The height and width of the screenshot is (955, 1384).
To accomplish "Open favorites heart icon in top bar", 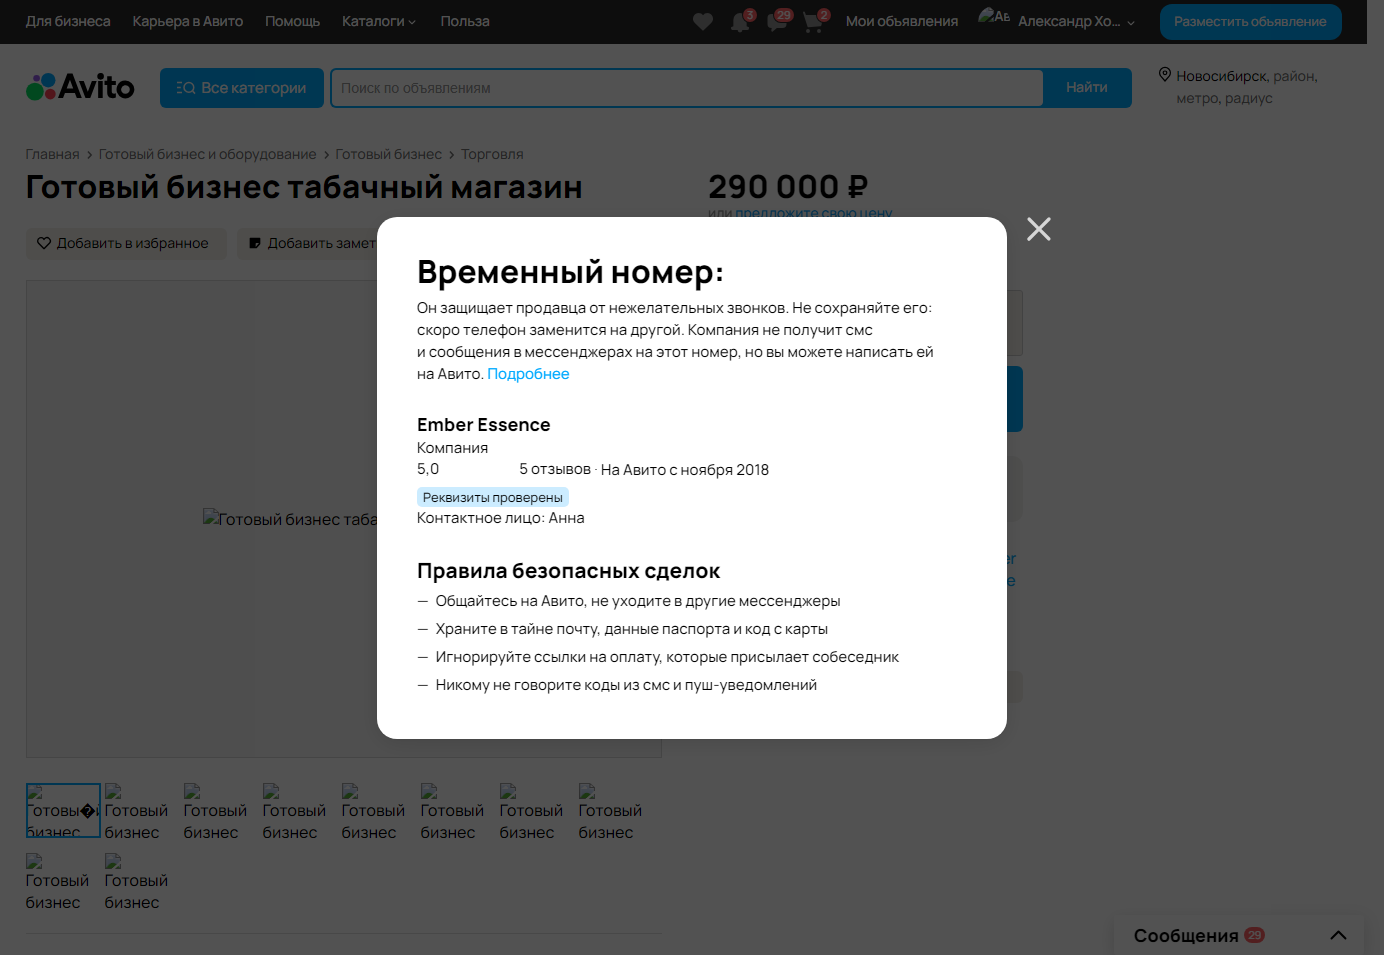I will pyautogui.click(x=703, y=21).
